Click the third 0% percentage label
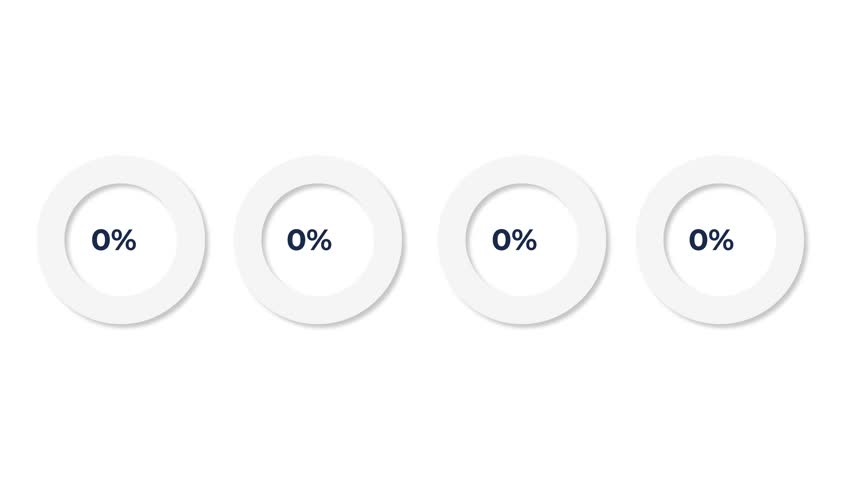The height and width of the screenshot is (480, 852). click(514, 240)
